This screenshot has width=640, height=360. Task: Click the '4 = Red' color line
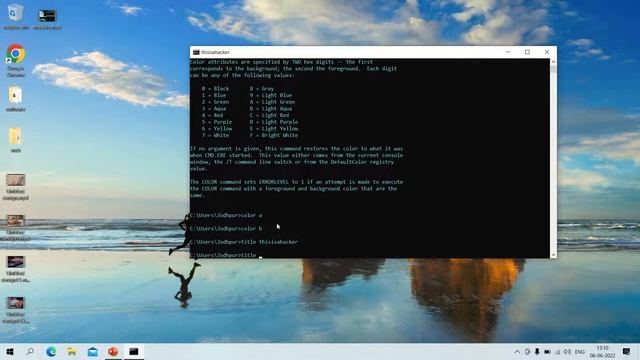212,116
